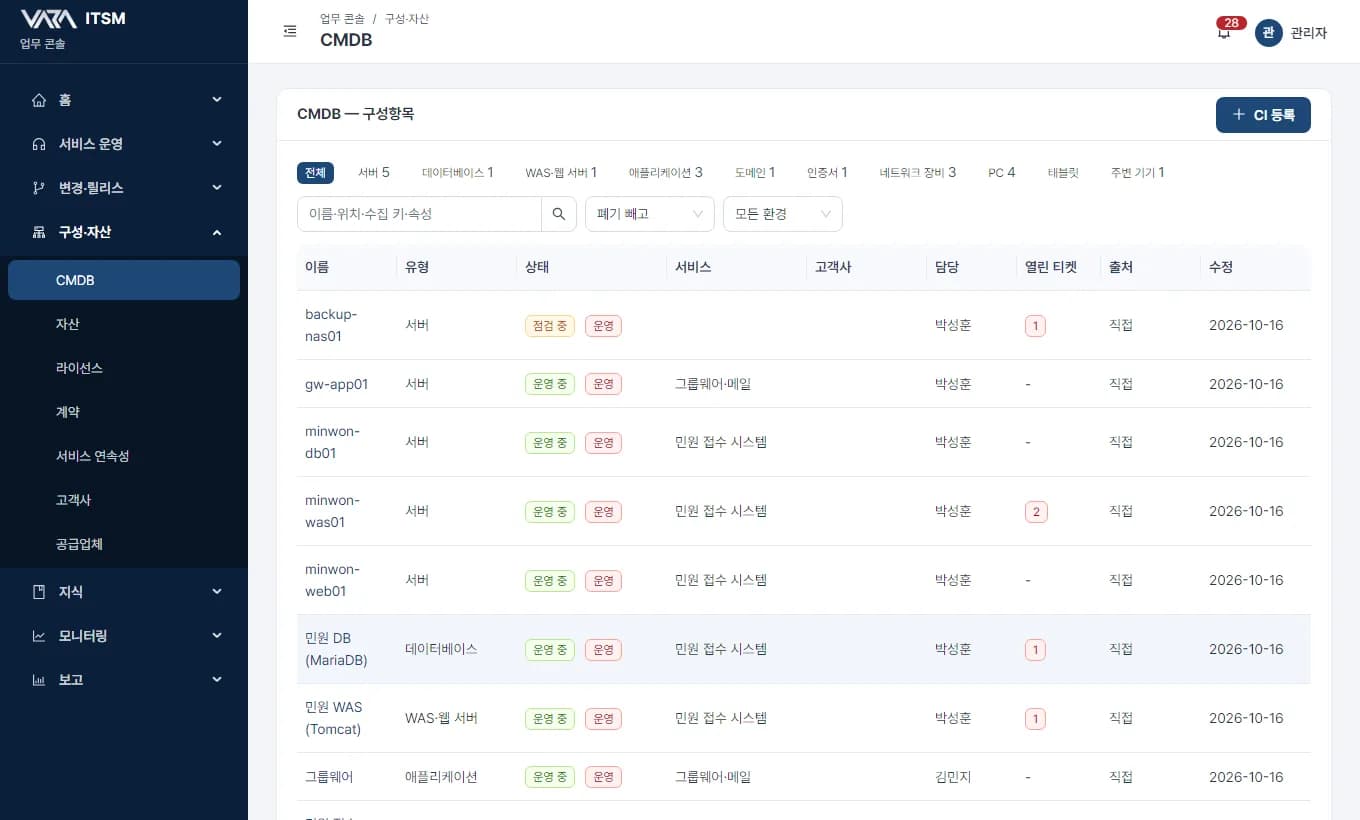Filter by 인증서 1 tab
Screen dimensions: 1360x820
click(827, 173)
